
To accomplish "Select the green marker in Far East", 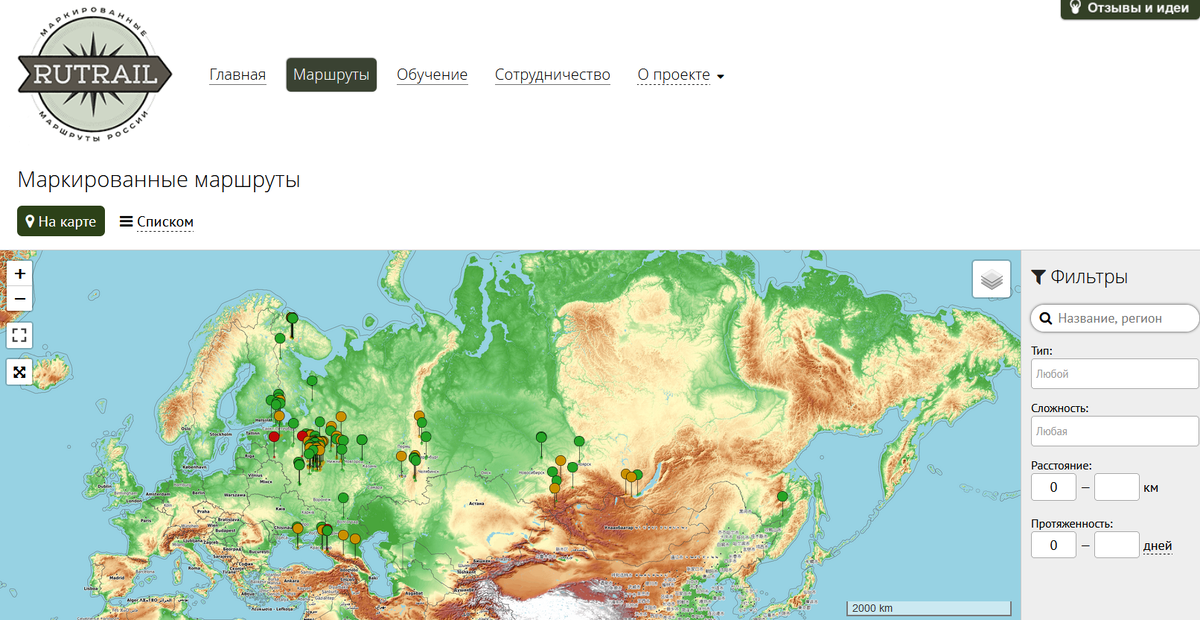I will click(x=782, y=496).
